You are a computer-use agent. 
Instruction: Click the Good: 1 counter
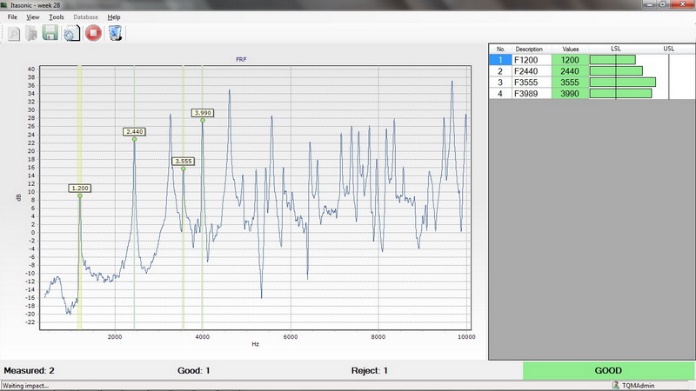(194, 371)
